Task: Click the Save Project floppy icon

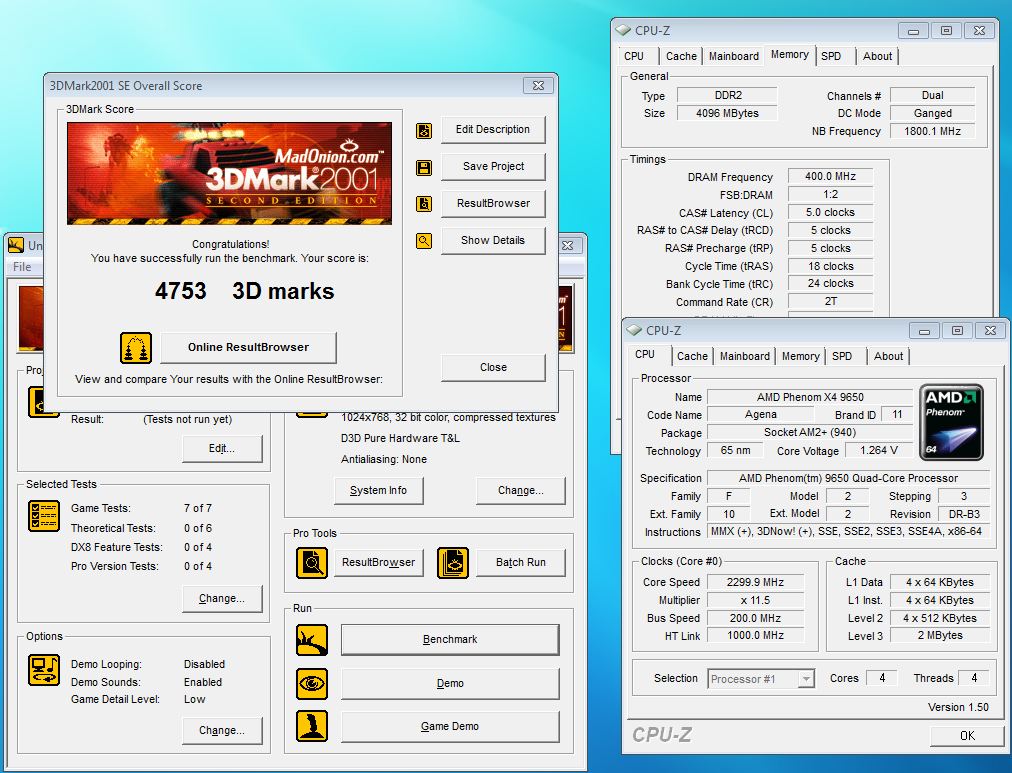Action: (424, 168)
